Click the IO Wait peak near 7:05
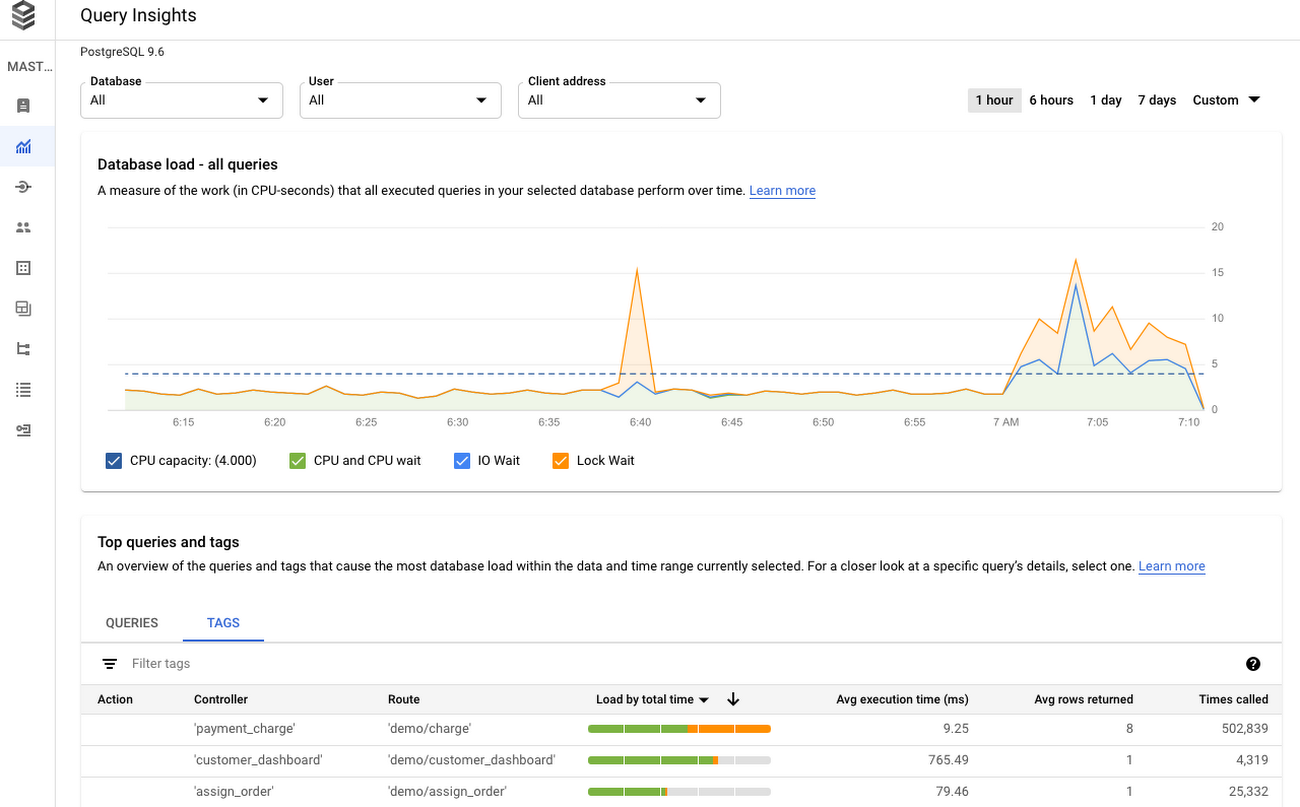Image resolution: width=1300 pixels, height=807 pixels. [x=1075, y=286]
